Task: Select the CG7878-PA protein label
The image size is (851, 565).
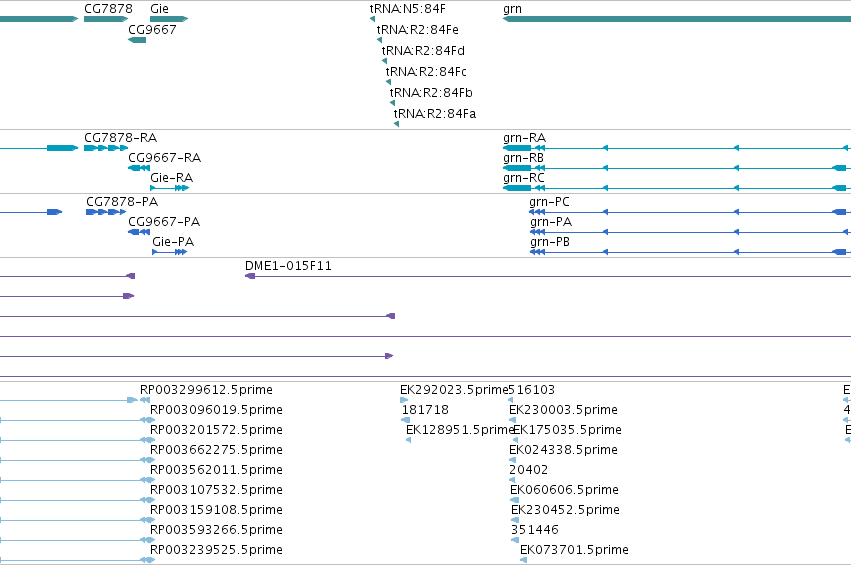Action: point(122,201)
